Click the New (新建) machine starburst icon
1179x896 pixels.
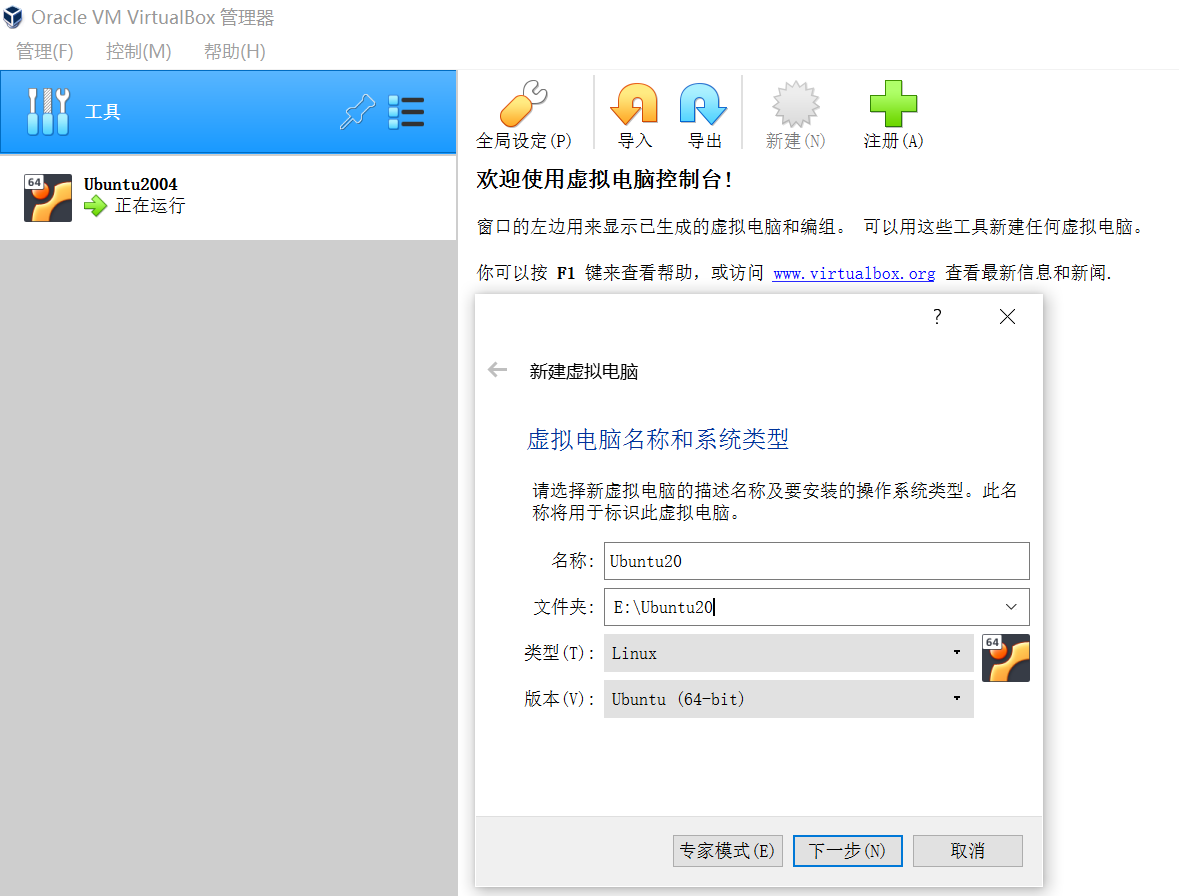click(796, 104)
